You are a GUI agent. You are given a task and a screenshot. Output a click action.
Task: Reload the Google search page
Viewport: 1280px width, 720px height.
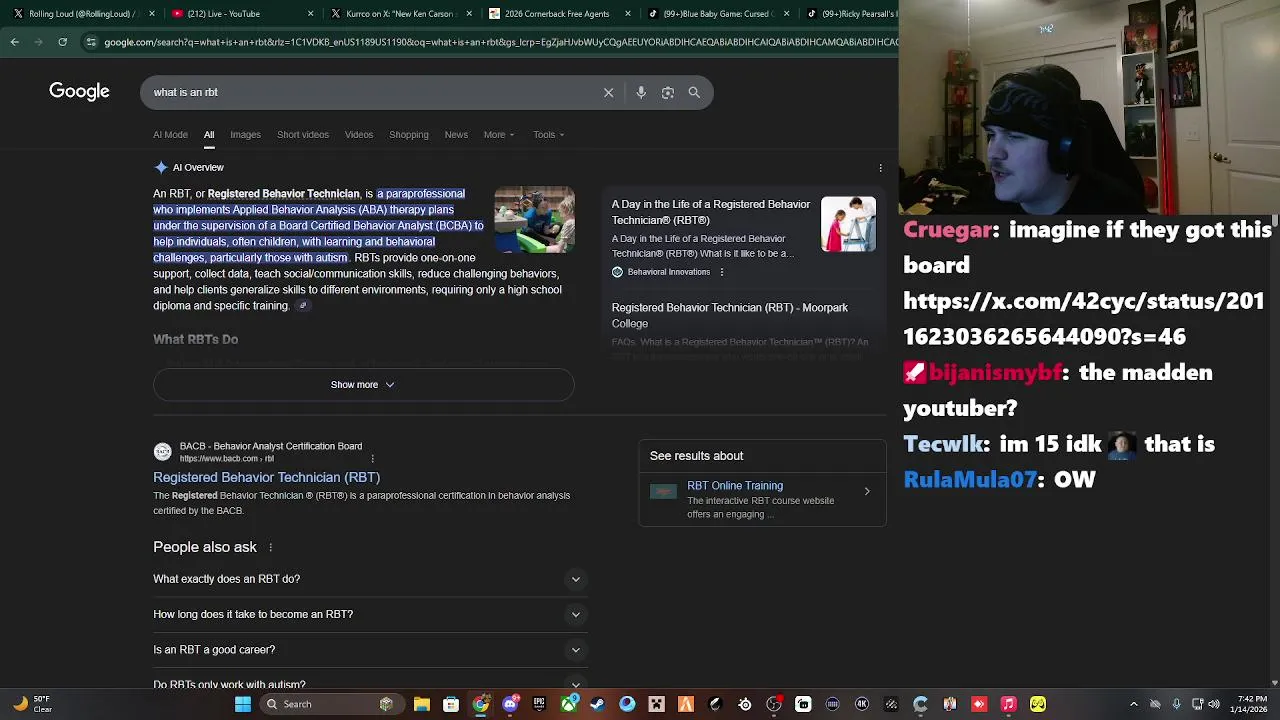(x=62, y=42)
